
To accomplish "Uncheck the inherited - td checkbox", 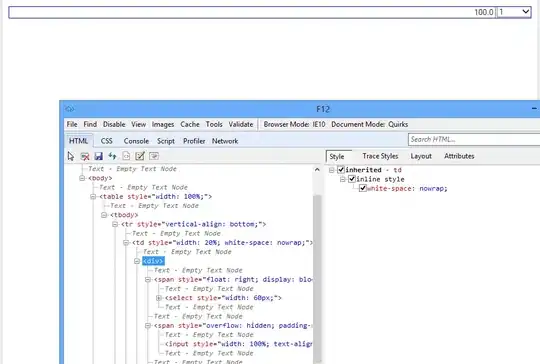I will [x=341, y=170].
